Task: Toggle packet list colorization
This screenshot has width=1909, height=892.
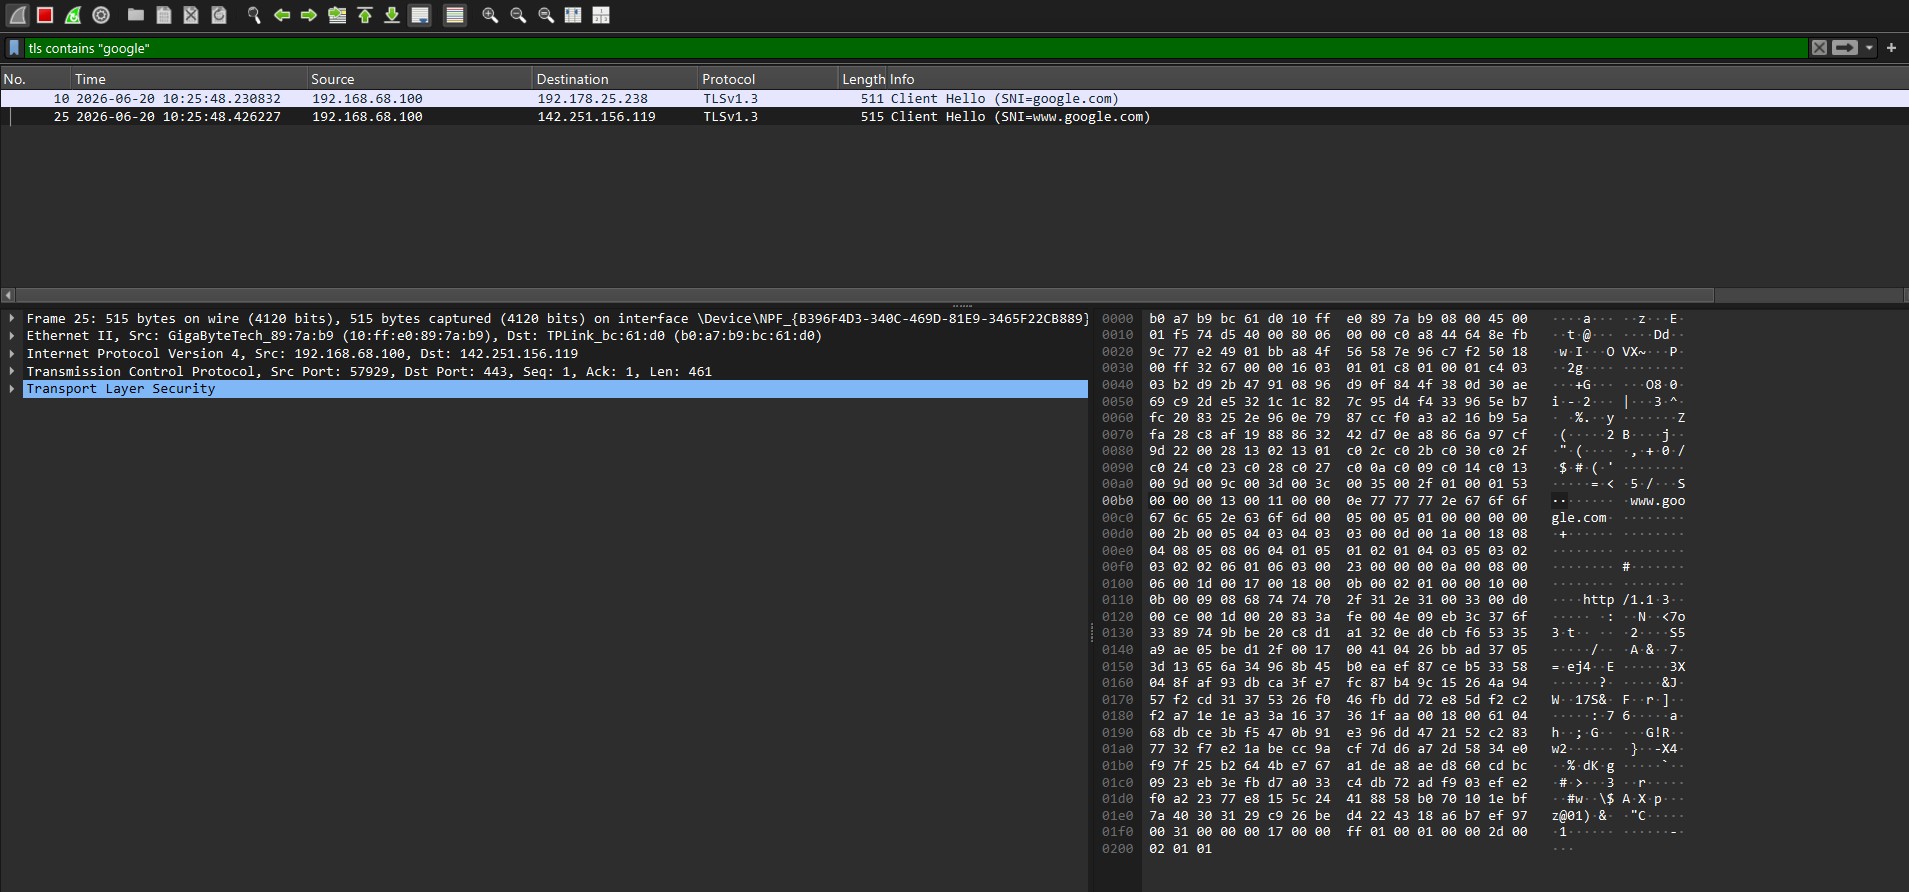Action: pos(455,15)
